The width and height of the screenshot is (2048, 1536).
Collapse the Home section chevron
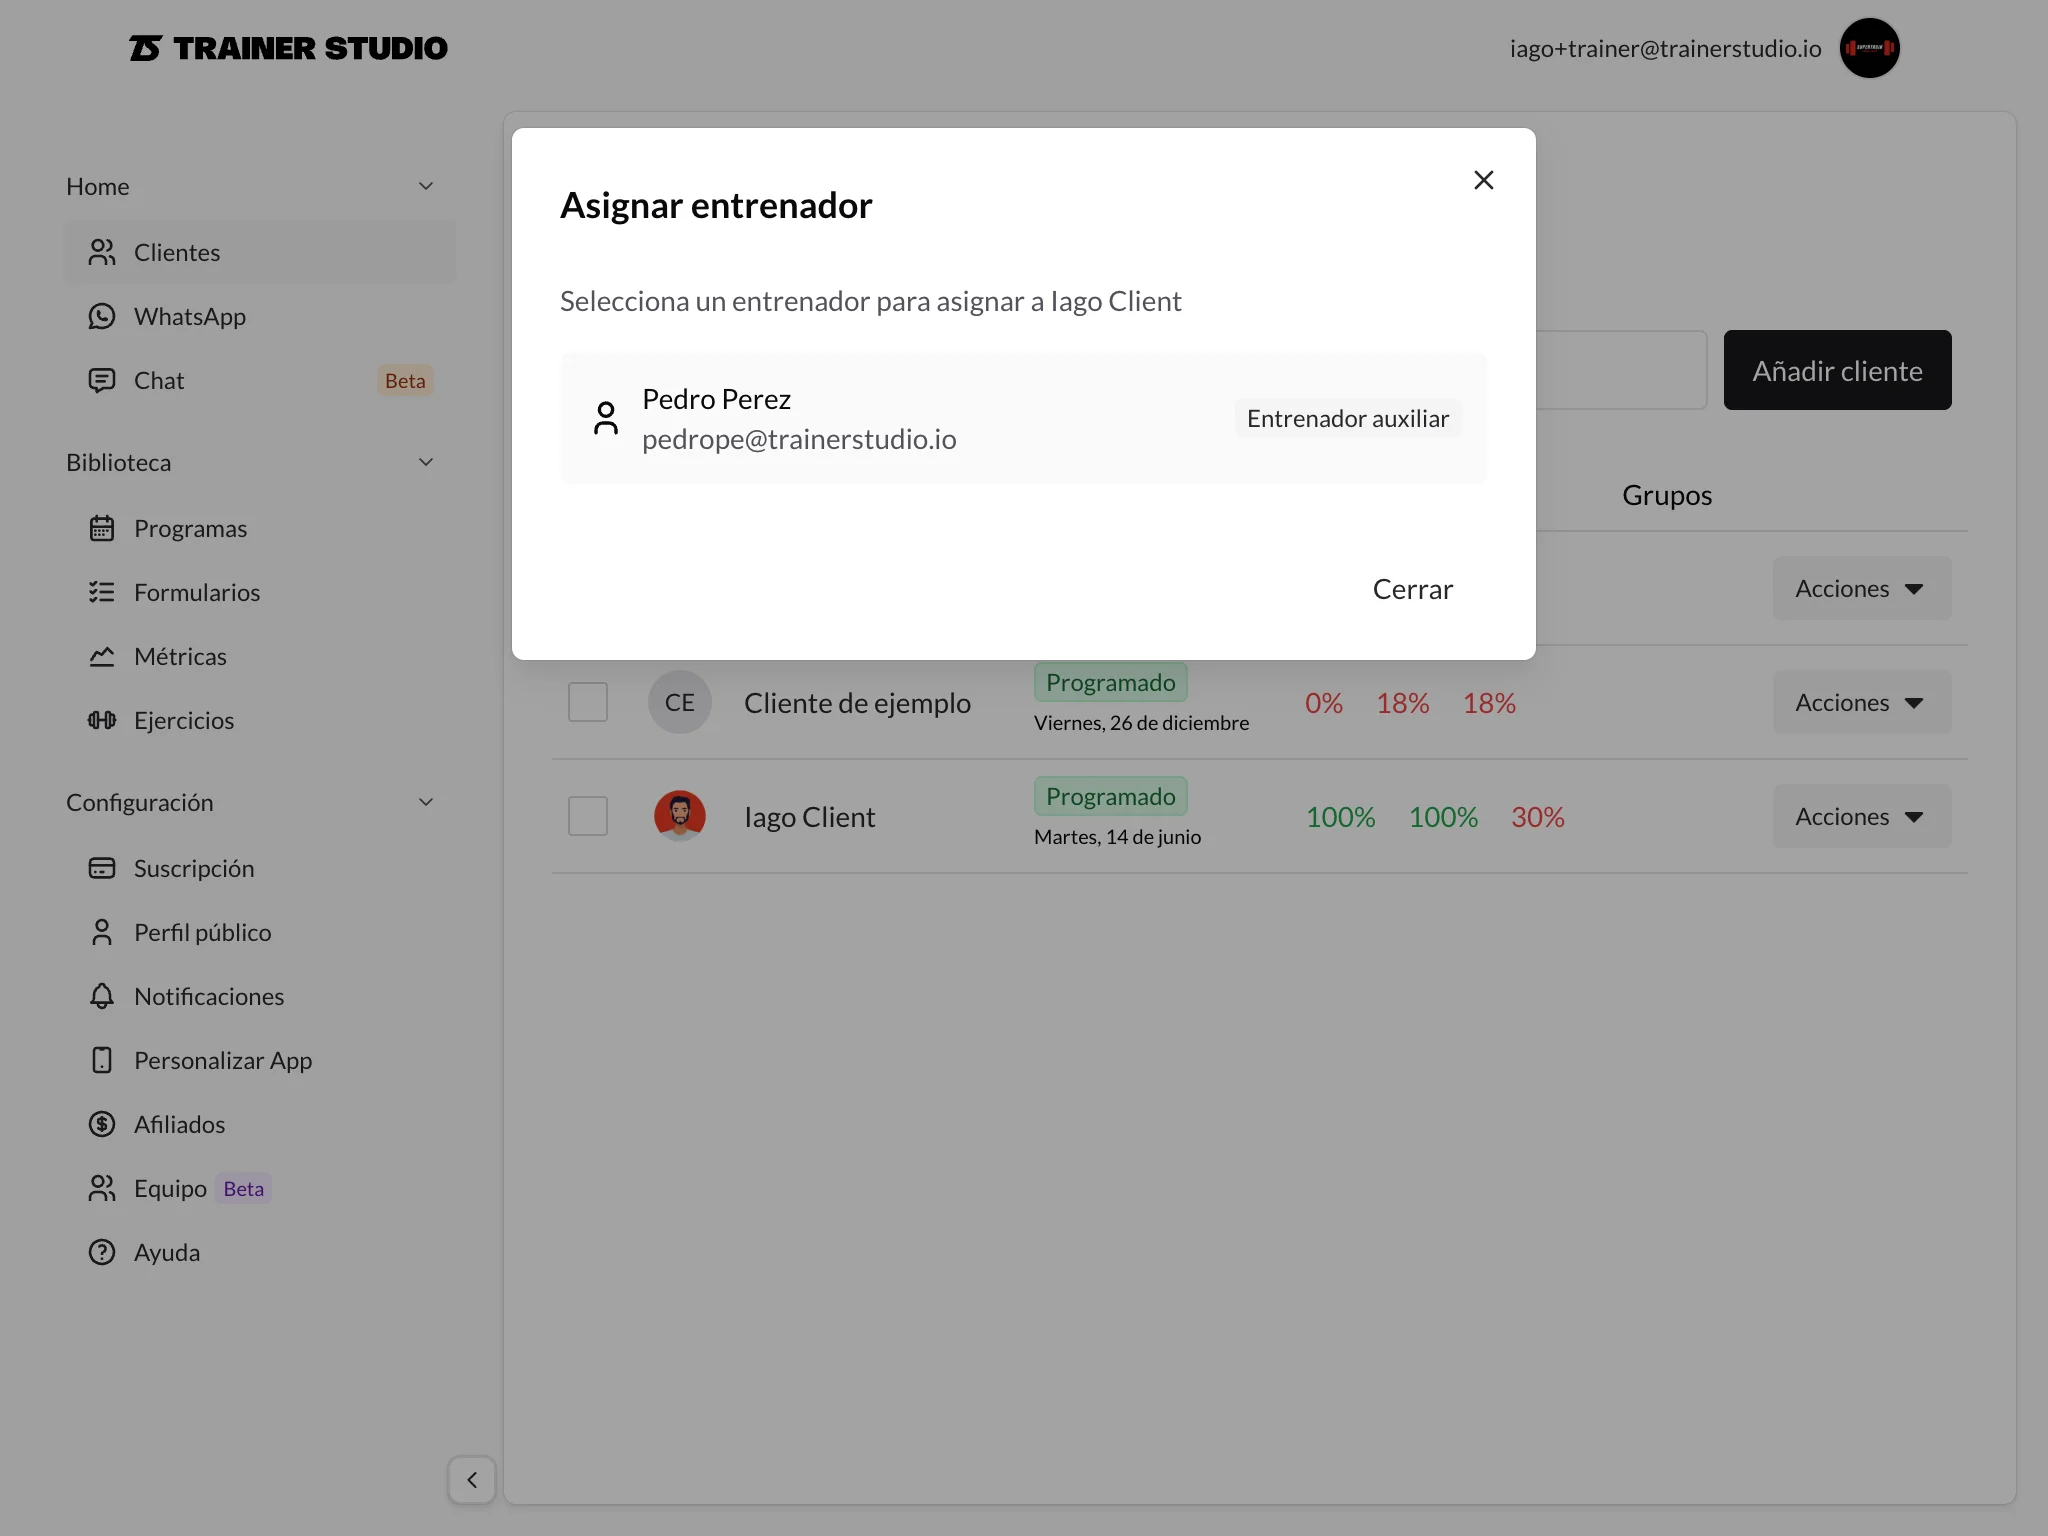pos(426,186)
